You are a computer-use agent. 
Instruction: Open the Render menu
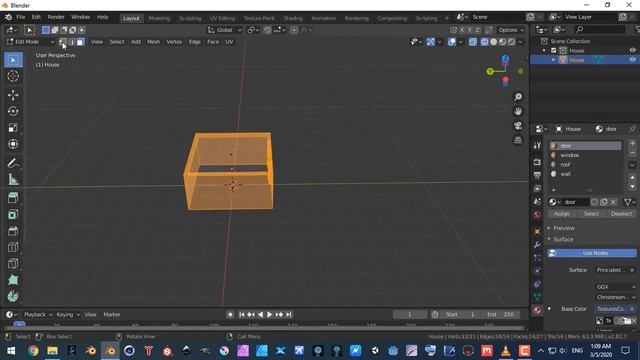[x=56, y=17]
